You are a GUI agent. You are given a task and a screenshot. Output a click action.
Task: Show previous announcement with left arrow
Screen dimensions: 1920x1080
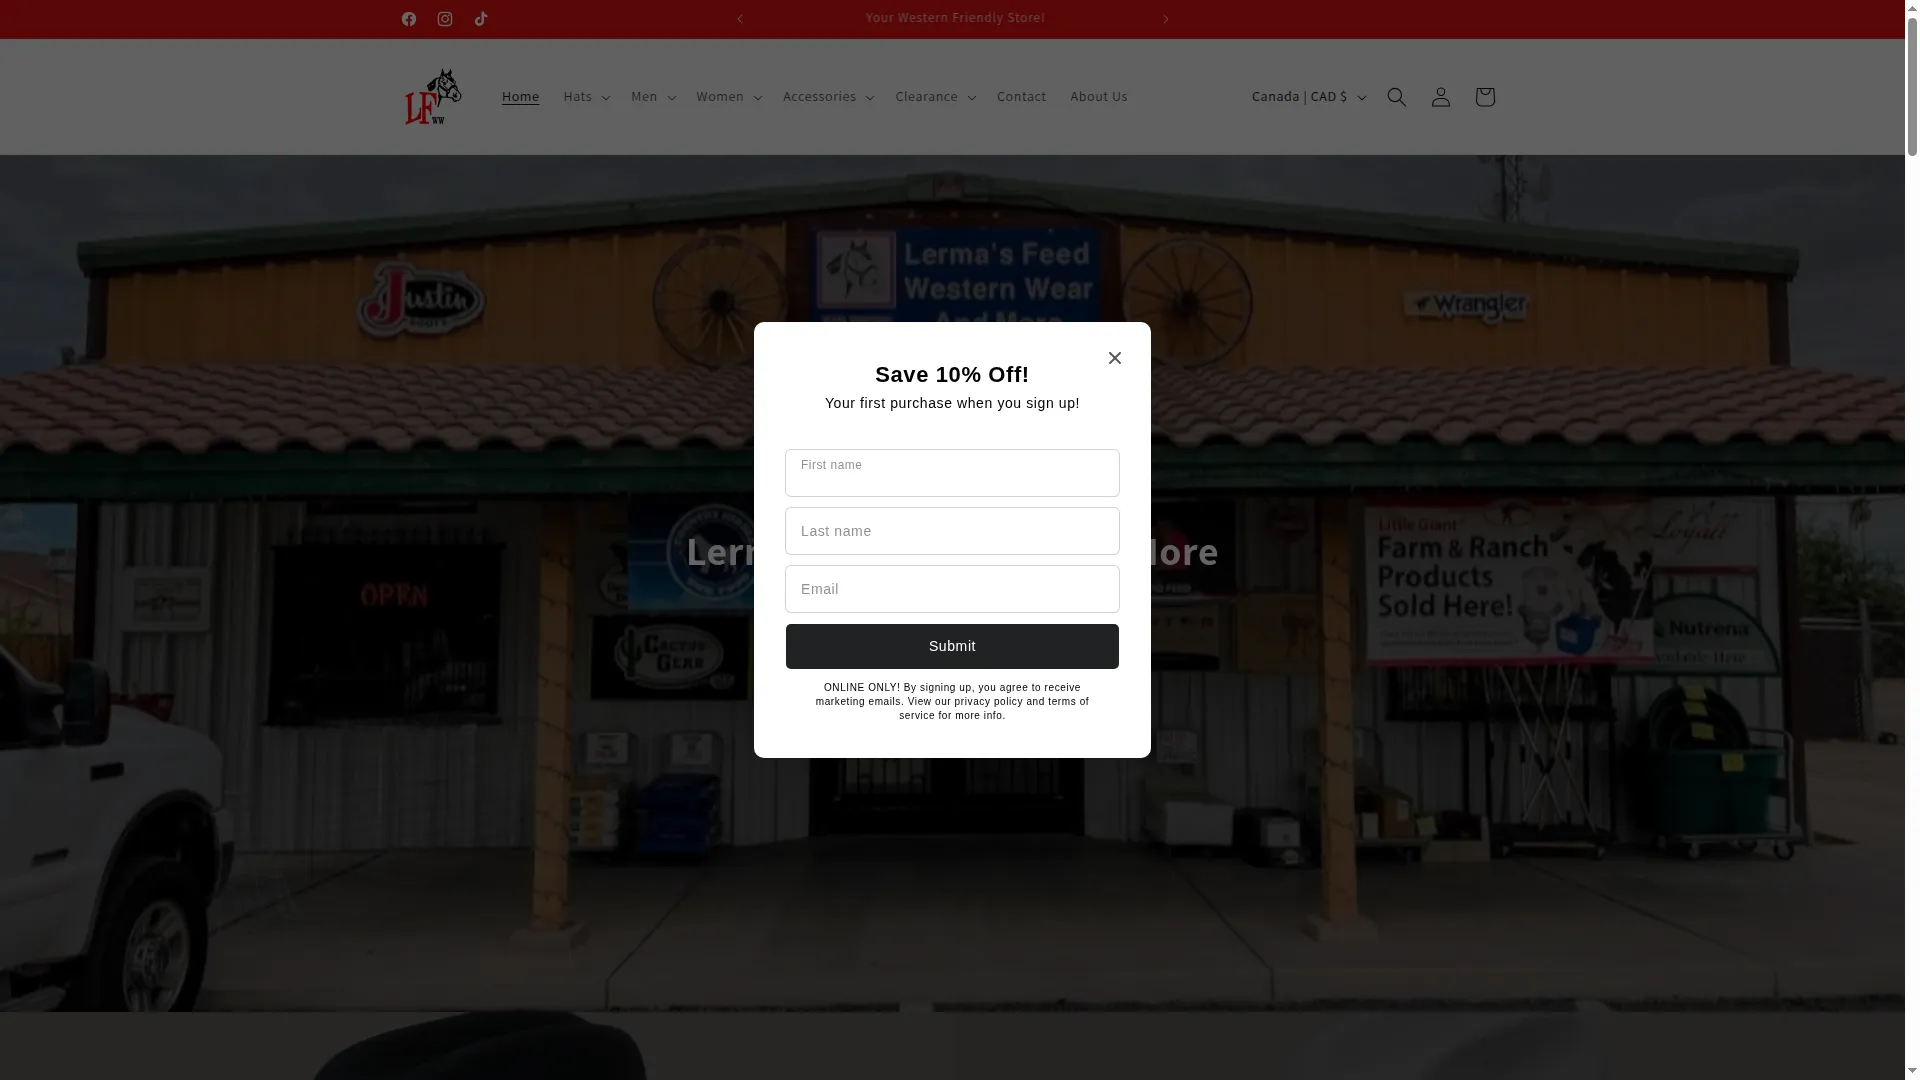[x=740, y=19]
